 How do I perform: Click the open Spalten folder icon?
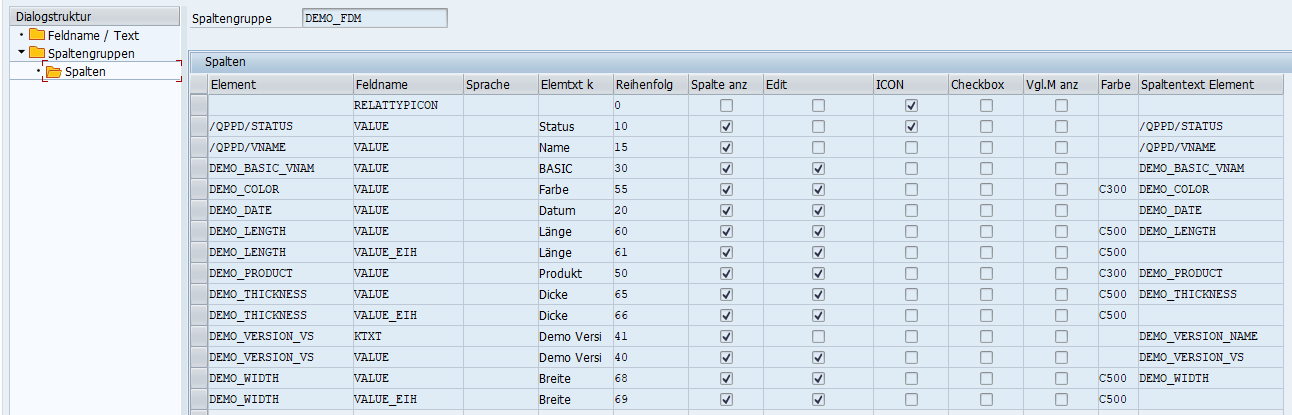(x=54, y=72)
